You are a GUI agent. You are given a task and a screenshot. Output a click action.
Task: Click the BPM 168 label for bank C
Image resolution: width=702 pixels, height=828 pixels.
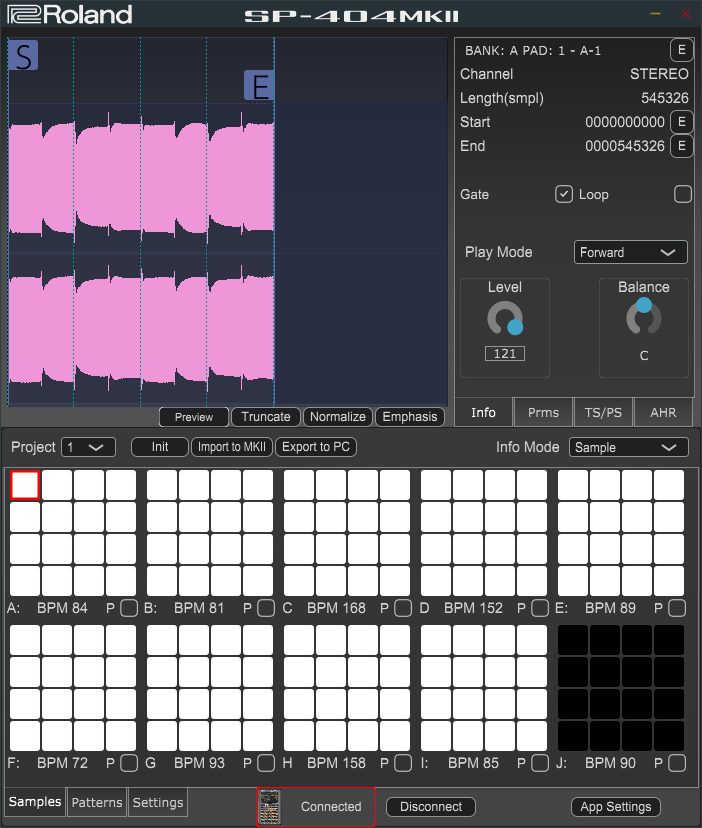(x=336, y=608)
